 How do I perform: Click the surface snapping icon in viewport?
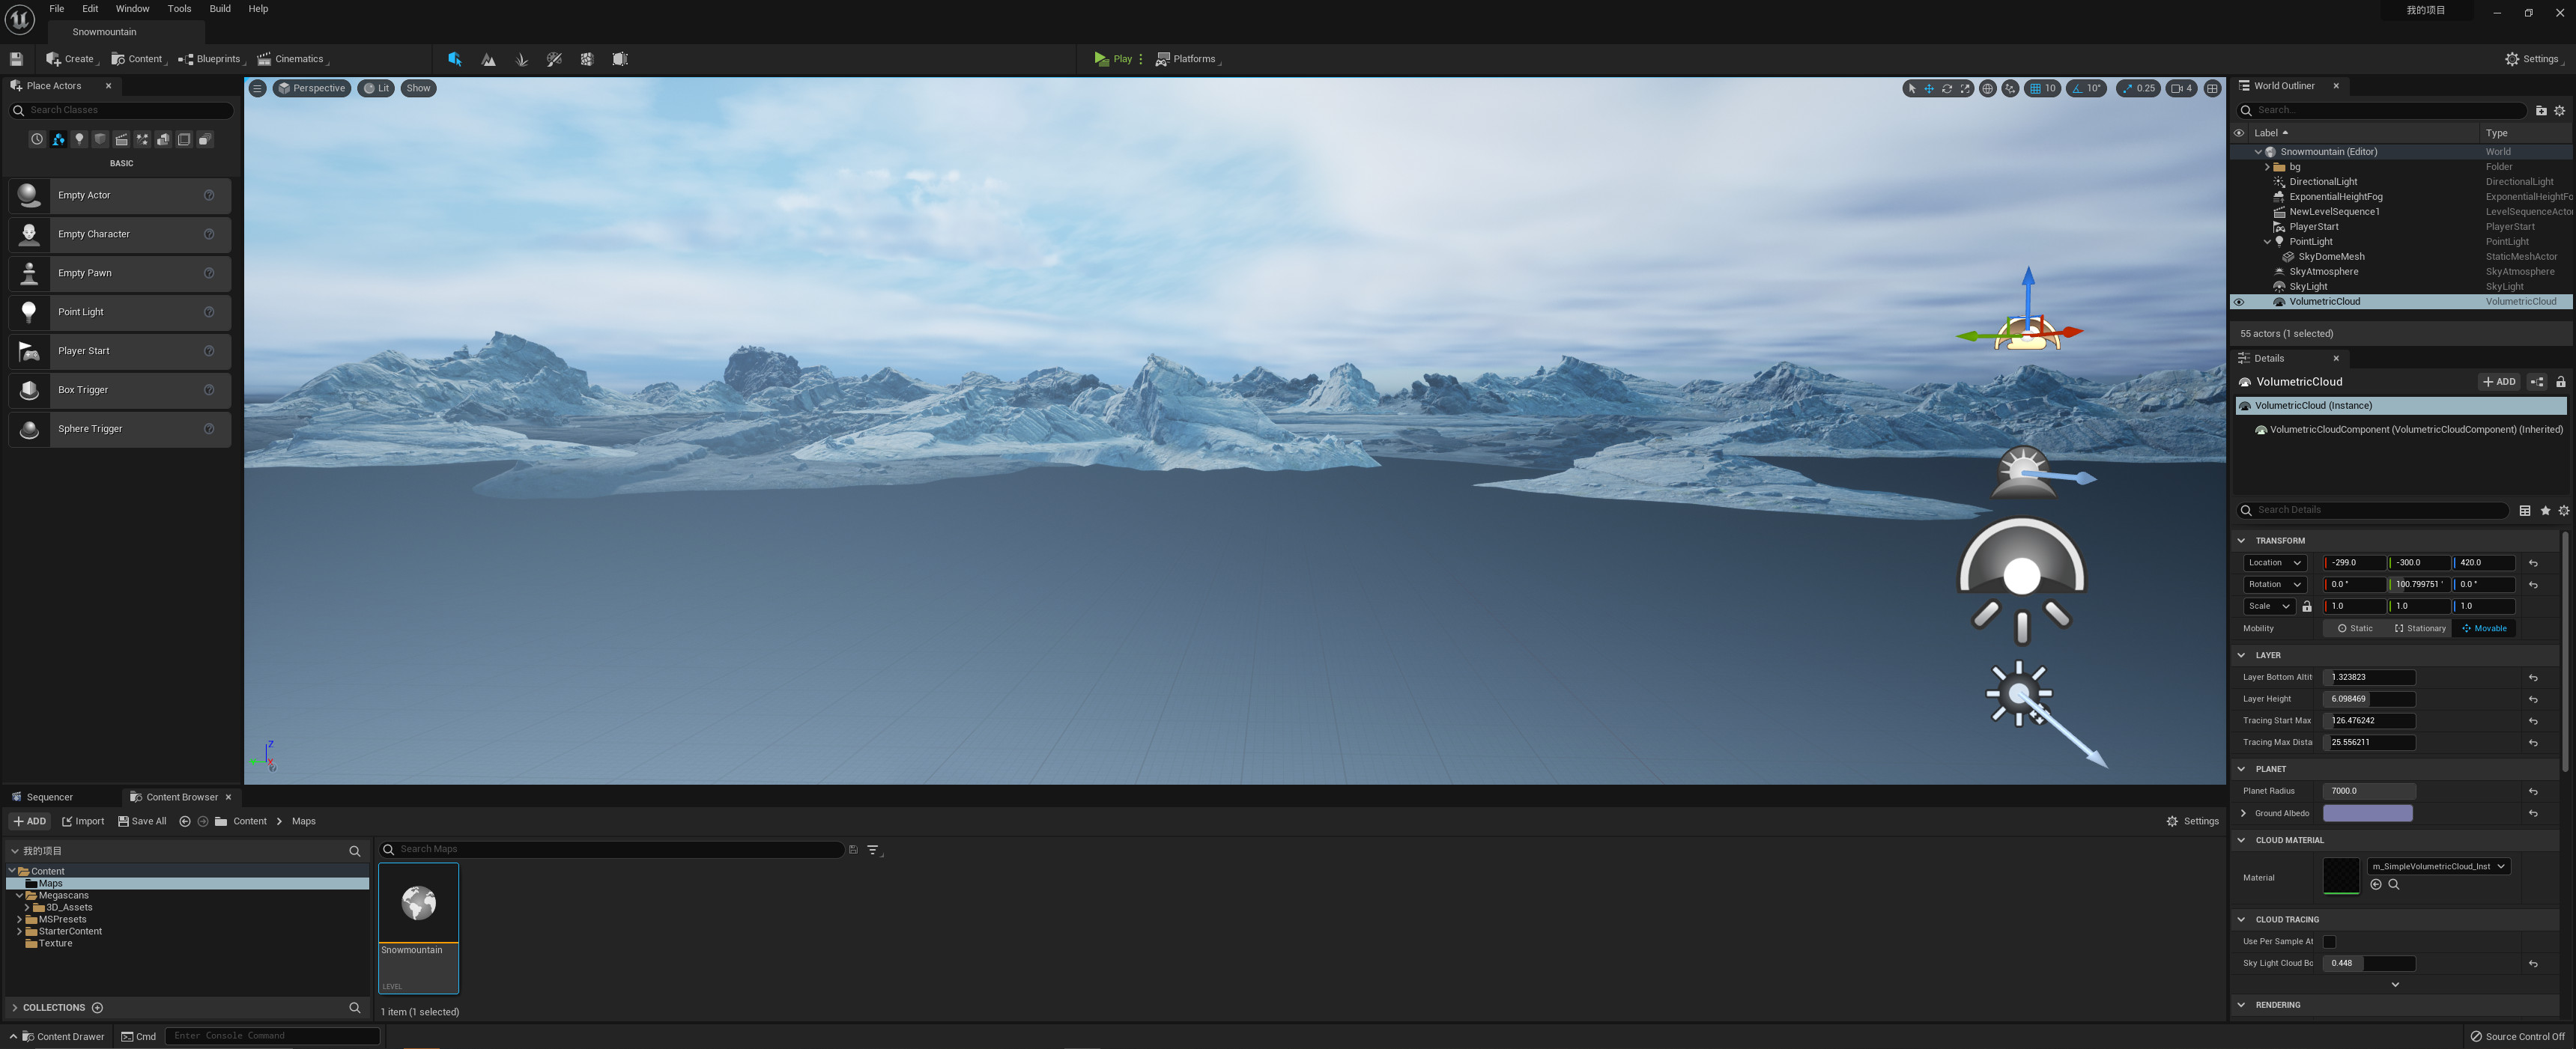tap(2010, 88)
